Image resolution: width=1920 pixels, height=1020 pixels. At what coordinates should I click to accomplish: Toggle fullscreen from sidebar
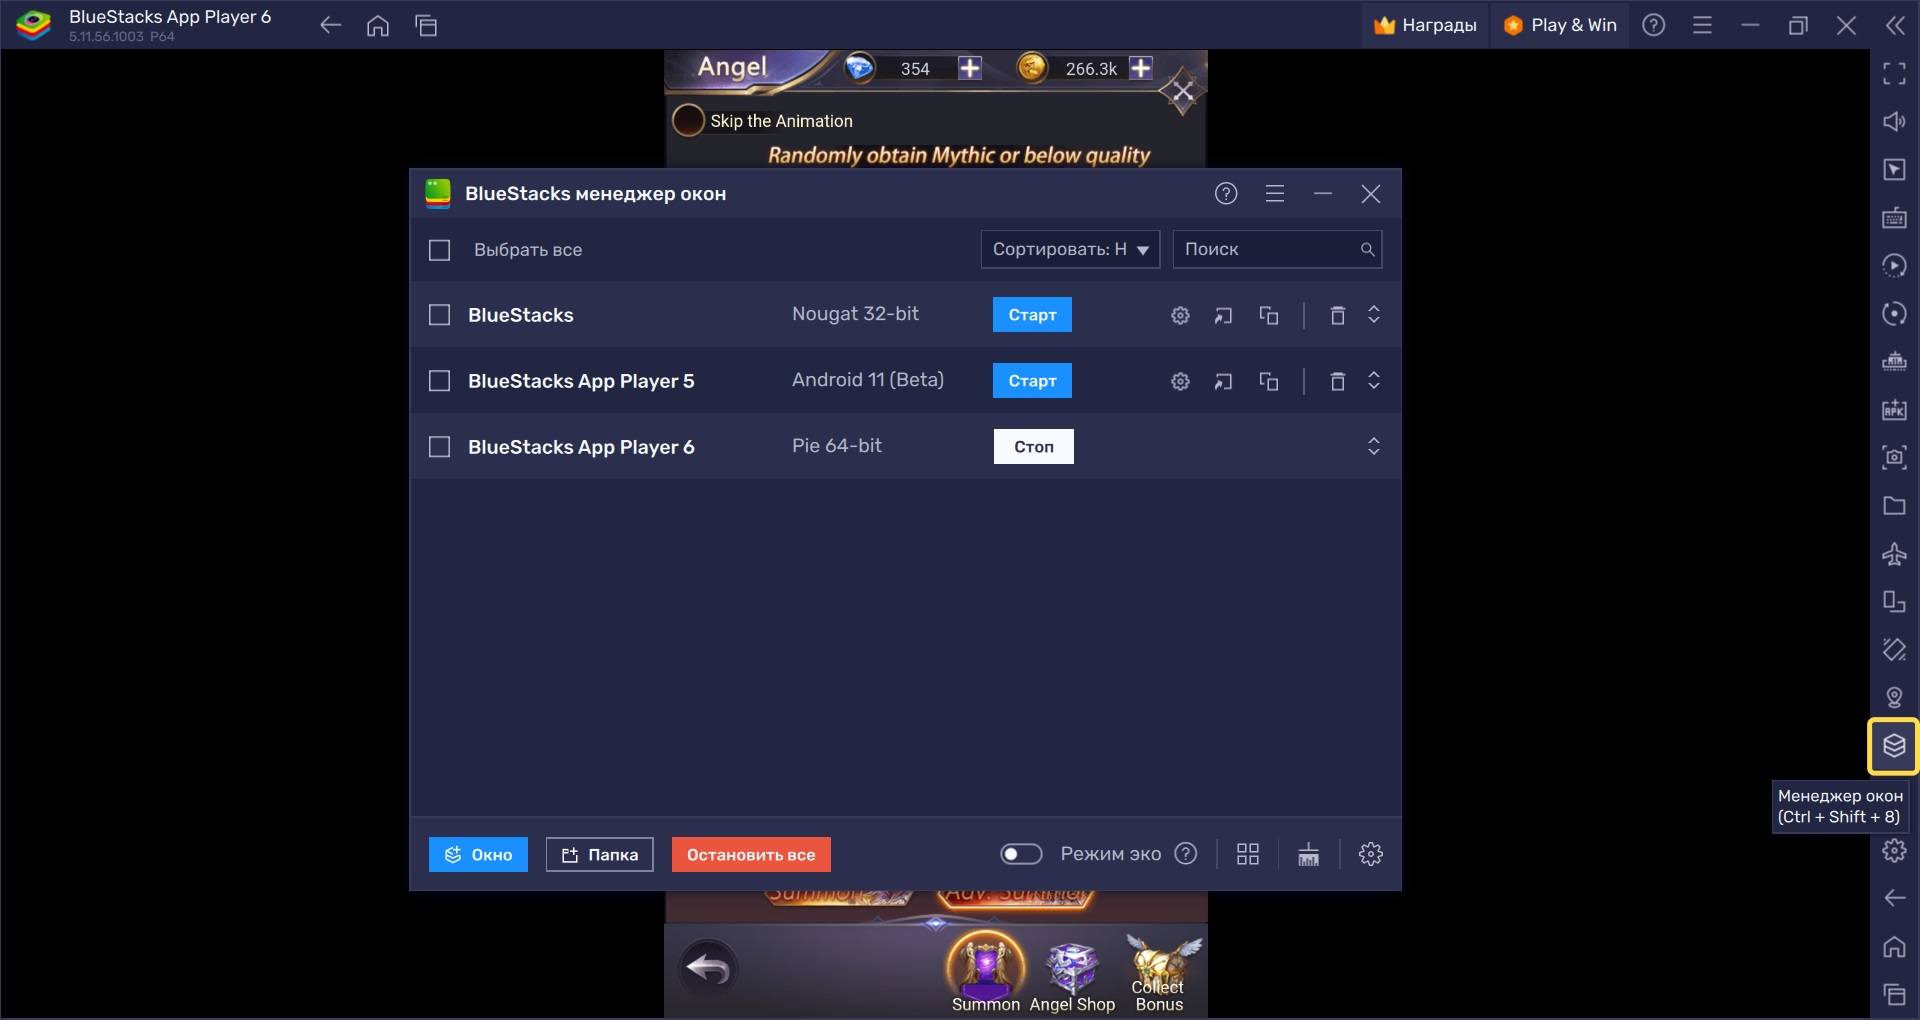(x=1894, y=73)
